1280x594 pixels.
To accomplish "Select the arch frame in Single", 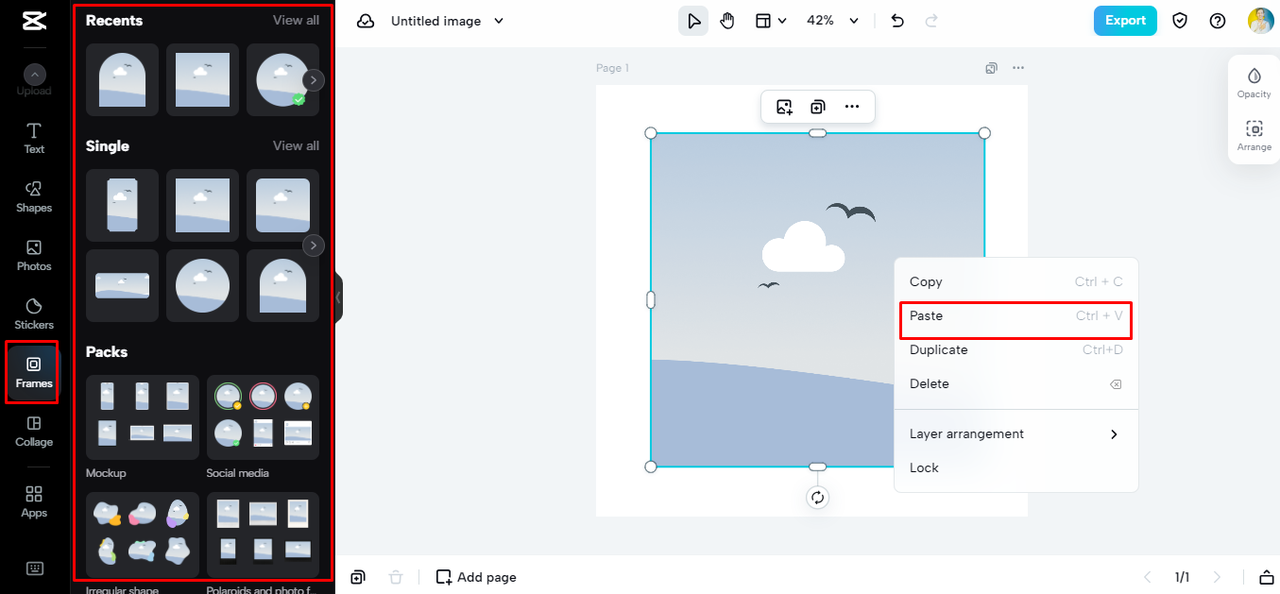I will (x=282, y=286).
